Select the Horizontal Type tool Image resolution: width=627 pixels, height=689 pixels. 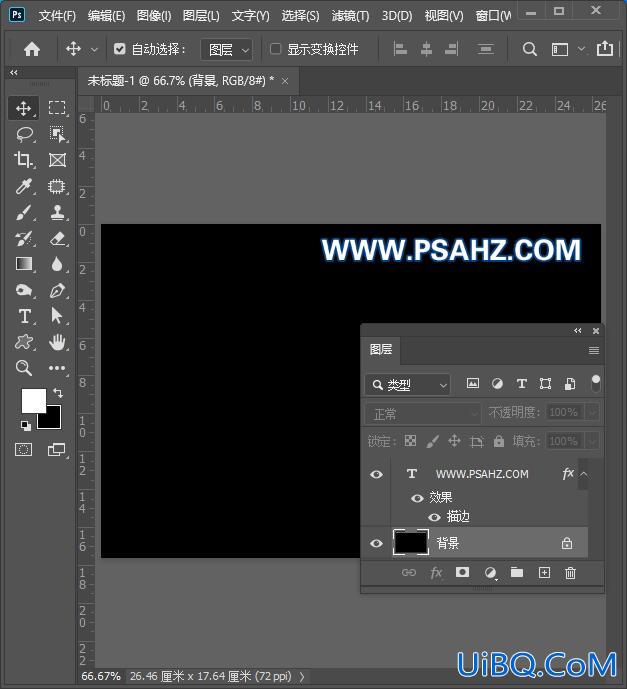[25, 316]
